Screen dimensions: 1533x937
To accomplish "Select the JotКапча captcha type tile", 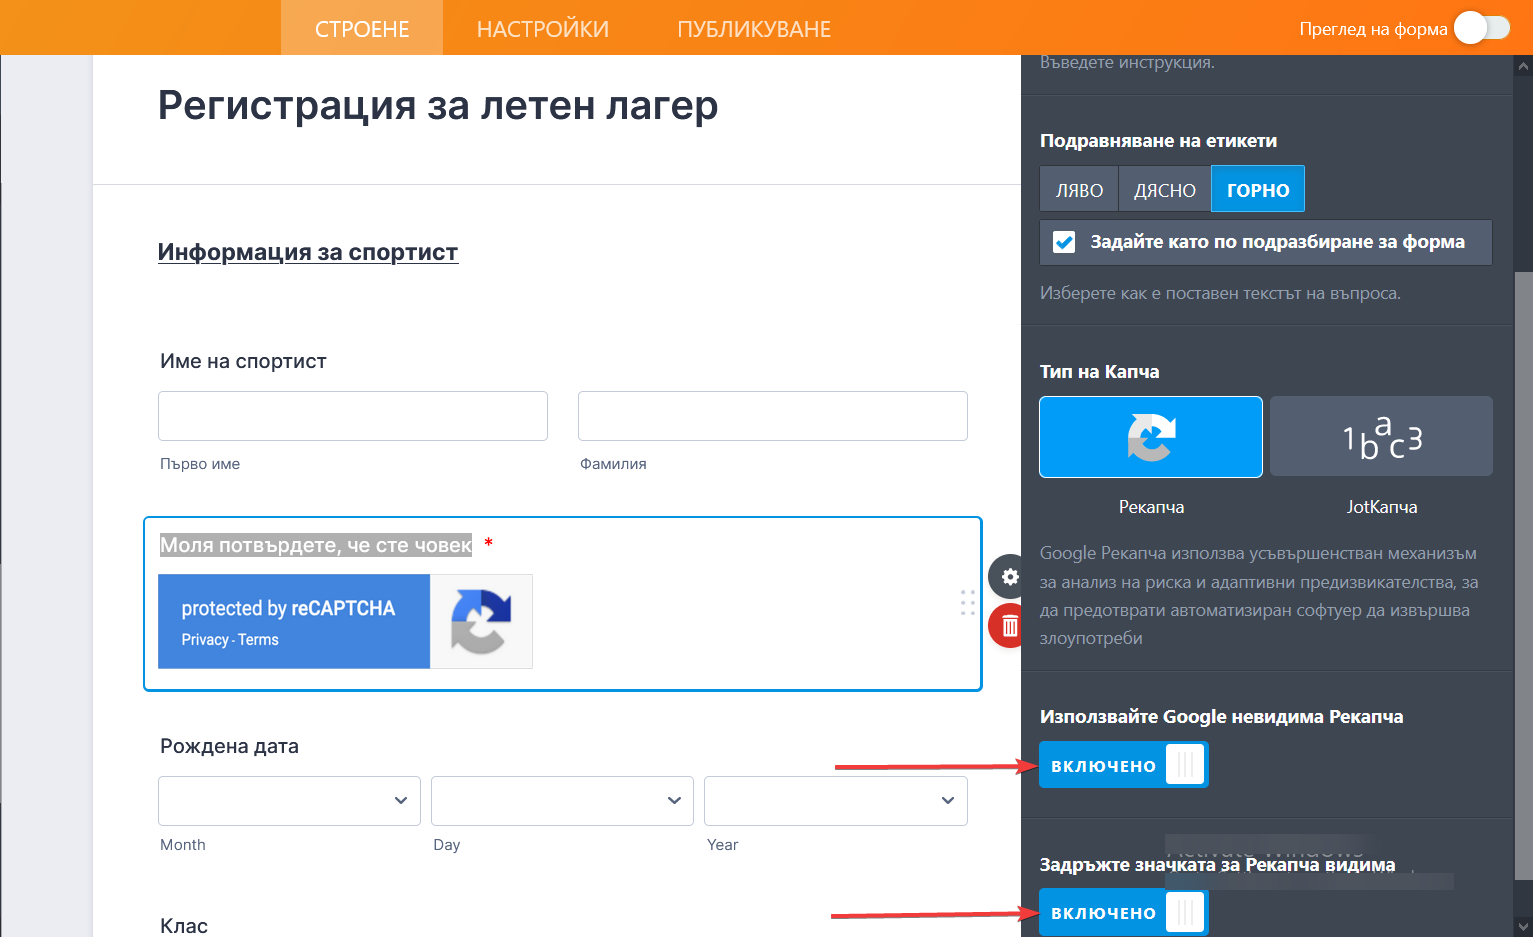I will click(1380, 437).
